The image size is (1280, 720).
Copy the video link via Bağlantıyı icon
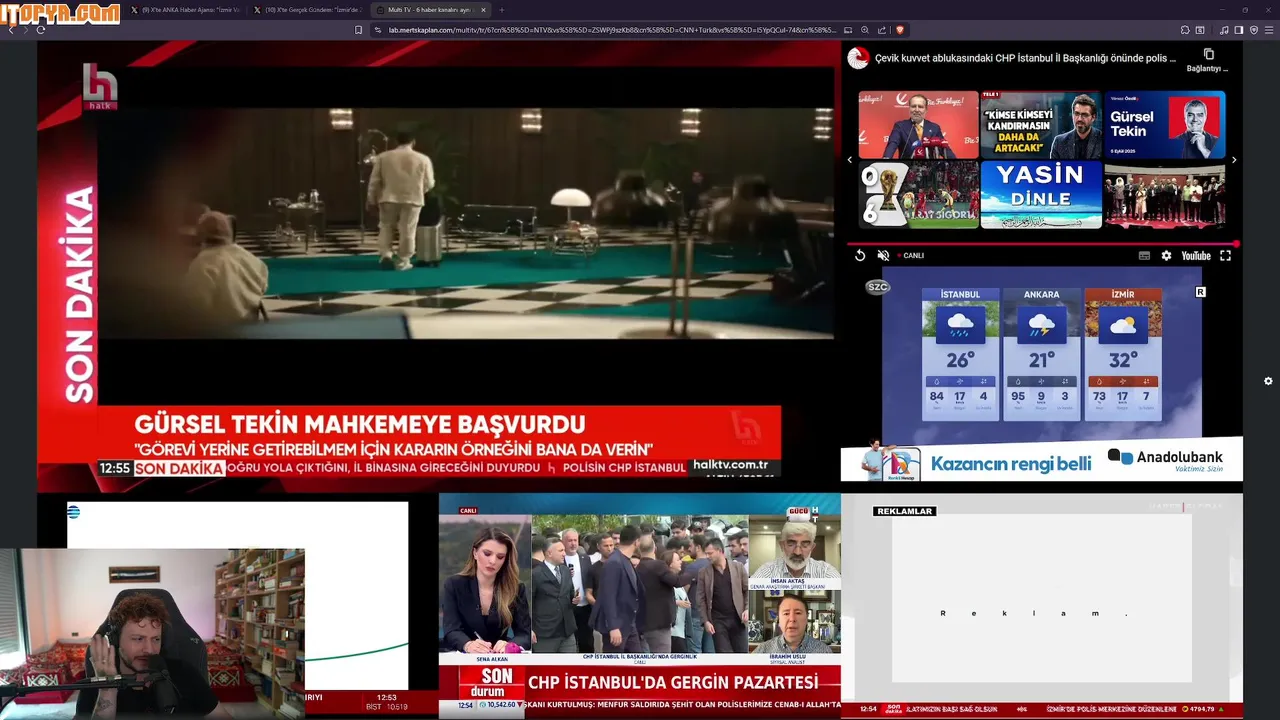tap(1207, 60)
